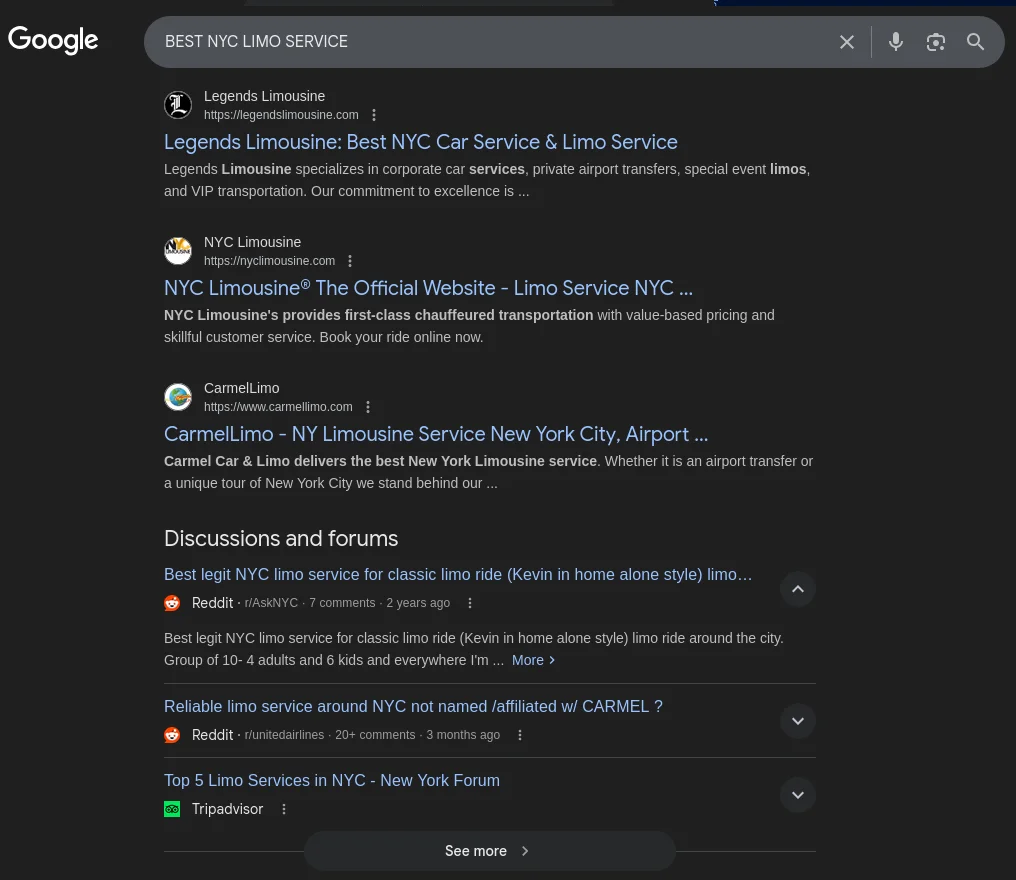Open options menu for NYC Limousine result
The width and height of the screenshot is (1016, 880).
click(x=350, y=261)
